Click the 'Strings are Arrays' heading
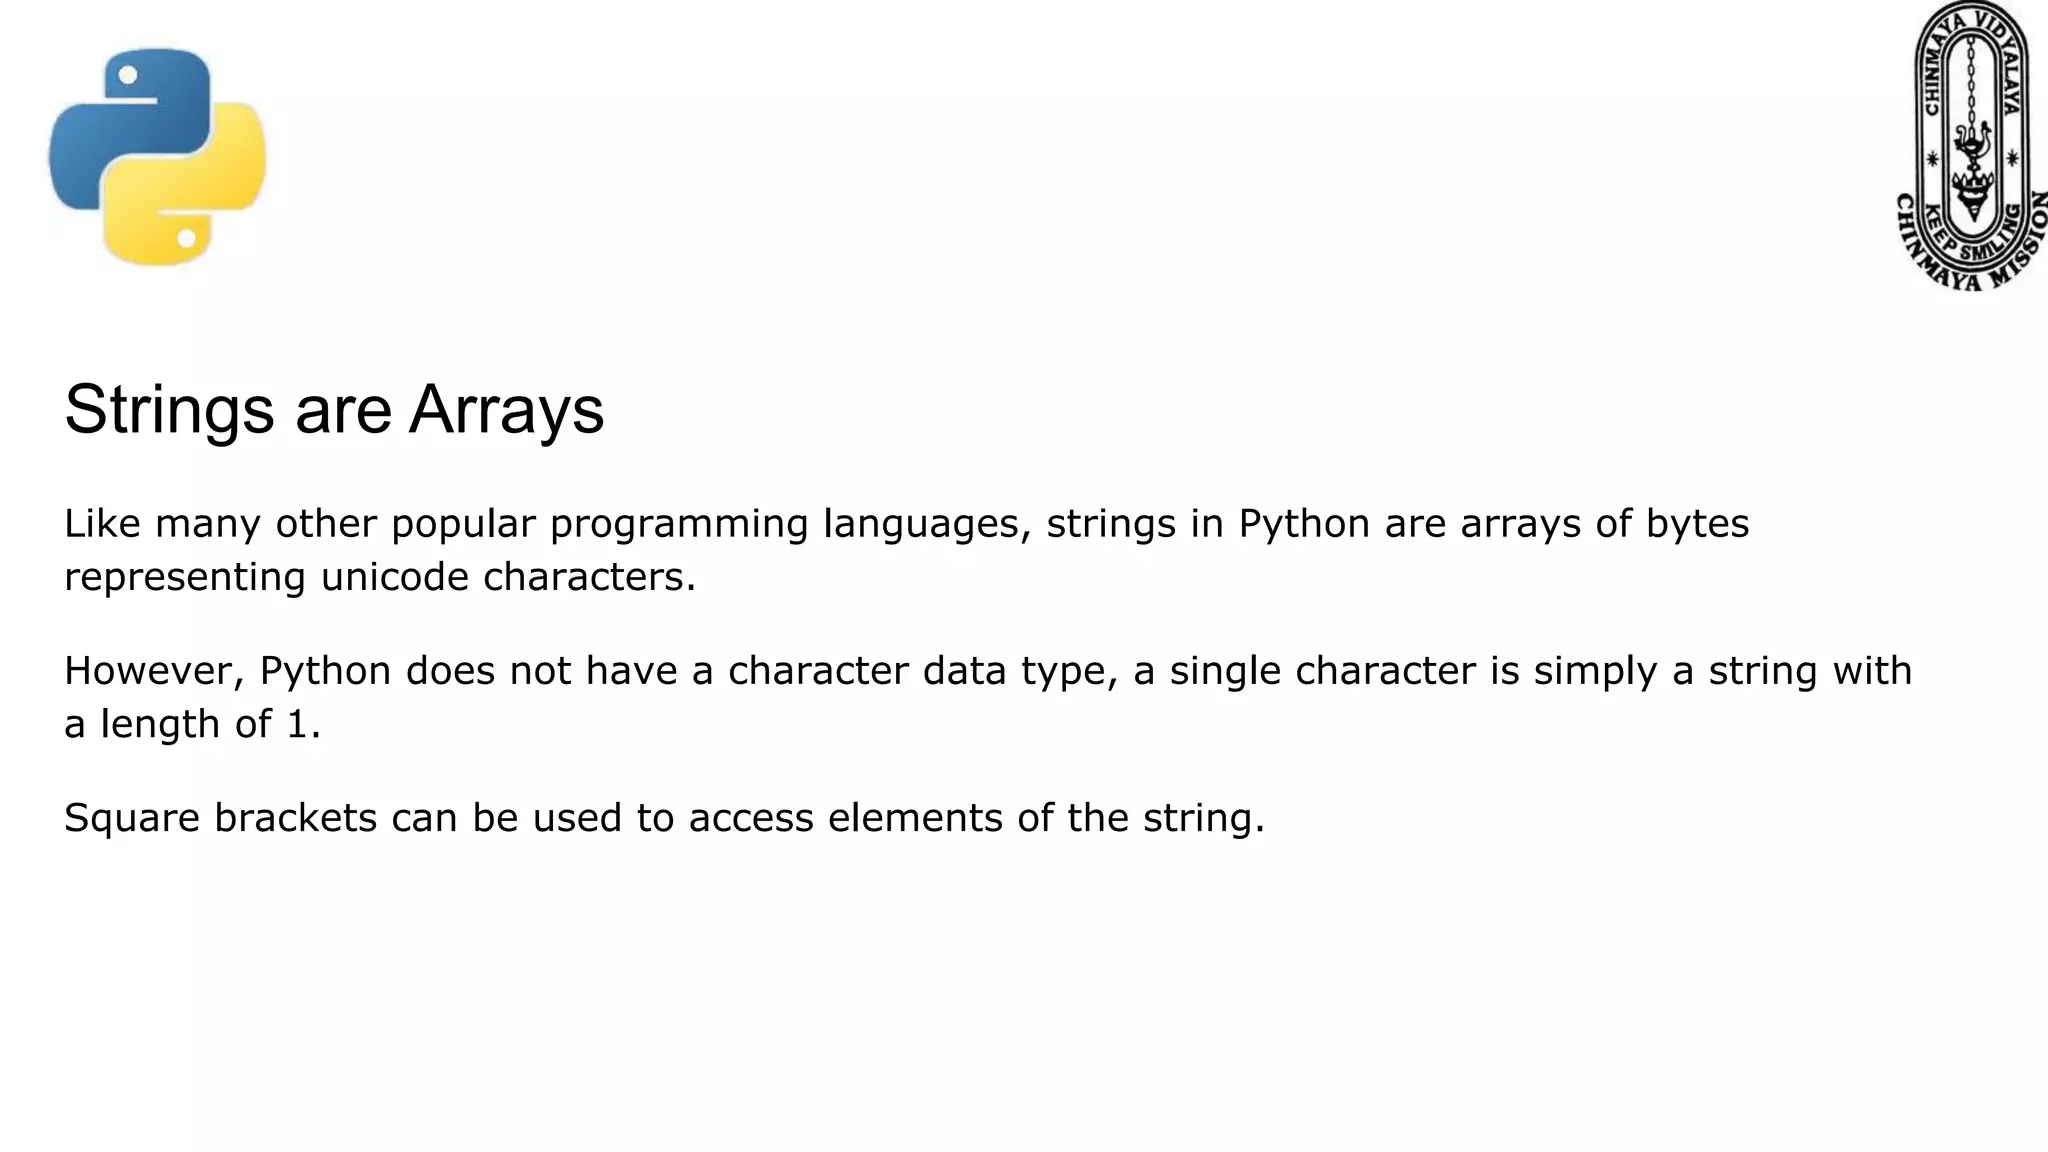 (x=334, y=409)
